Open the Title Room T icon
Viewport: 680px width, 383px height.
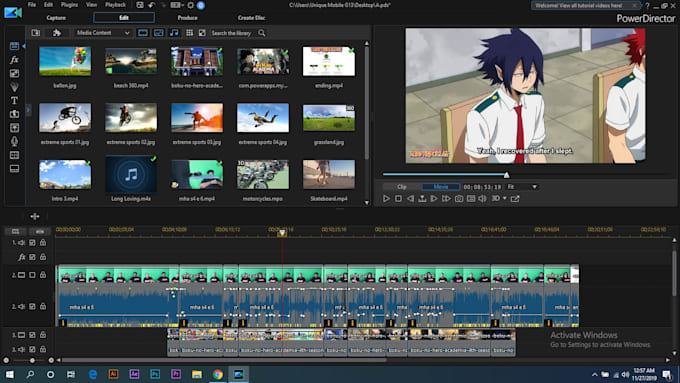coord(14,100)
